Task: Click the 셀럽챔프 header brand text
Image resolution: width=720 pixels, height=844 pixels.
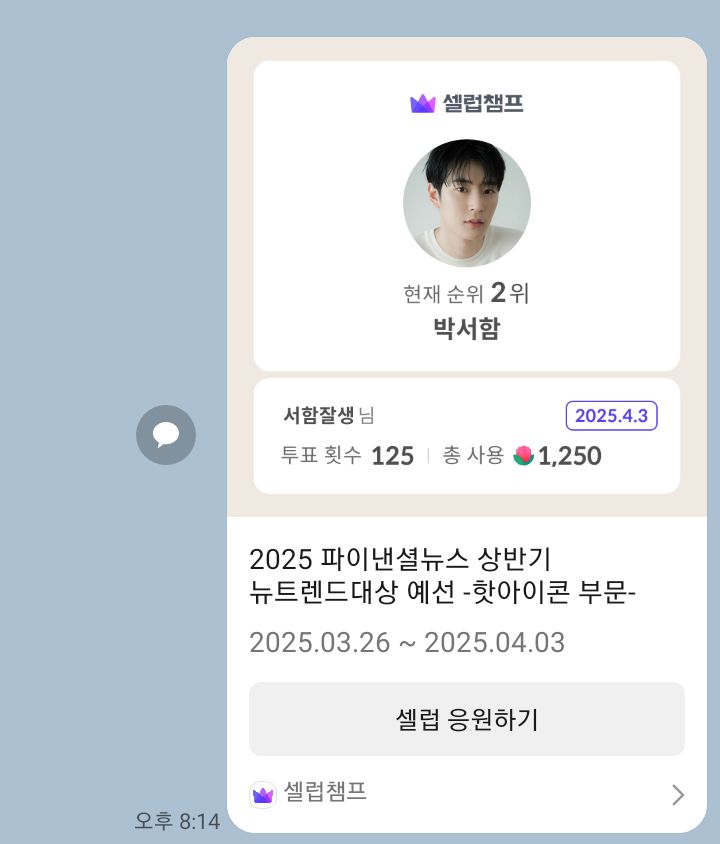Action: click(481, 103)
